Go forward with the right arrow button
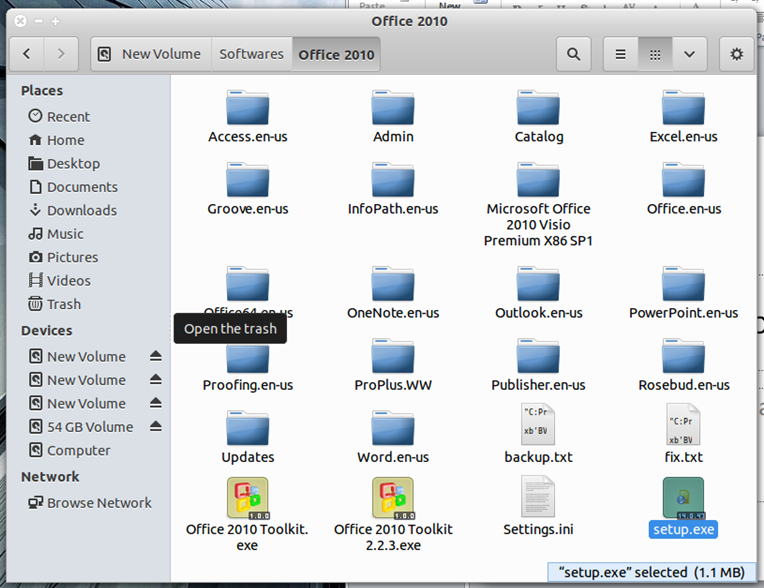 tap(61, 54)
